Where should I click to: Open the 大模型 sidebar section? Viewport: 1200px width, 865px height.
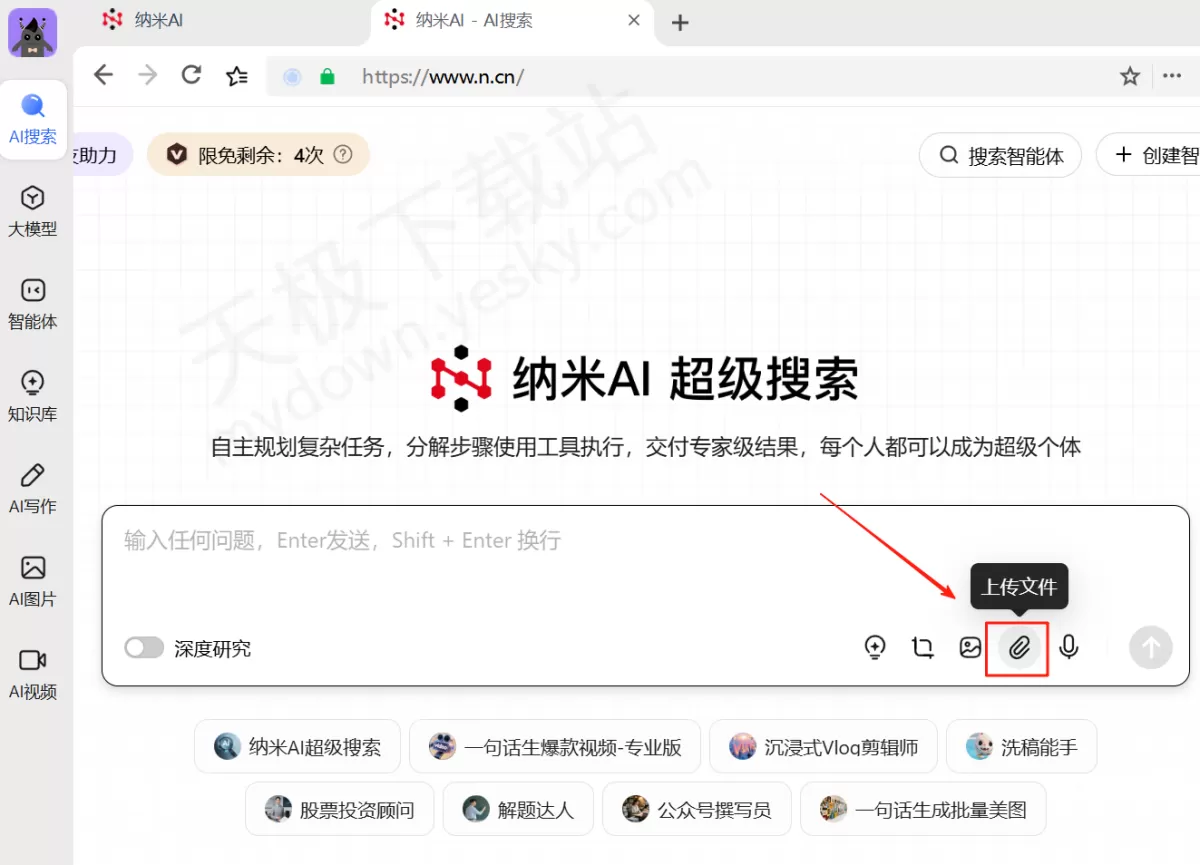pyautogui.click(x=33, y=212)
